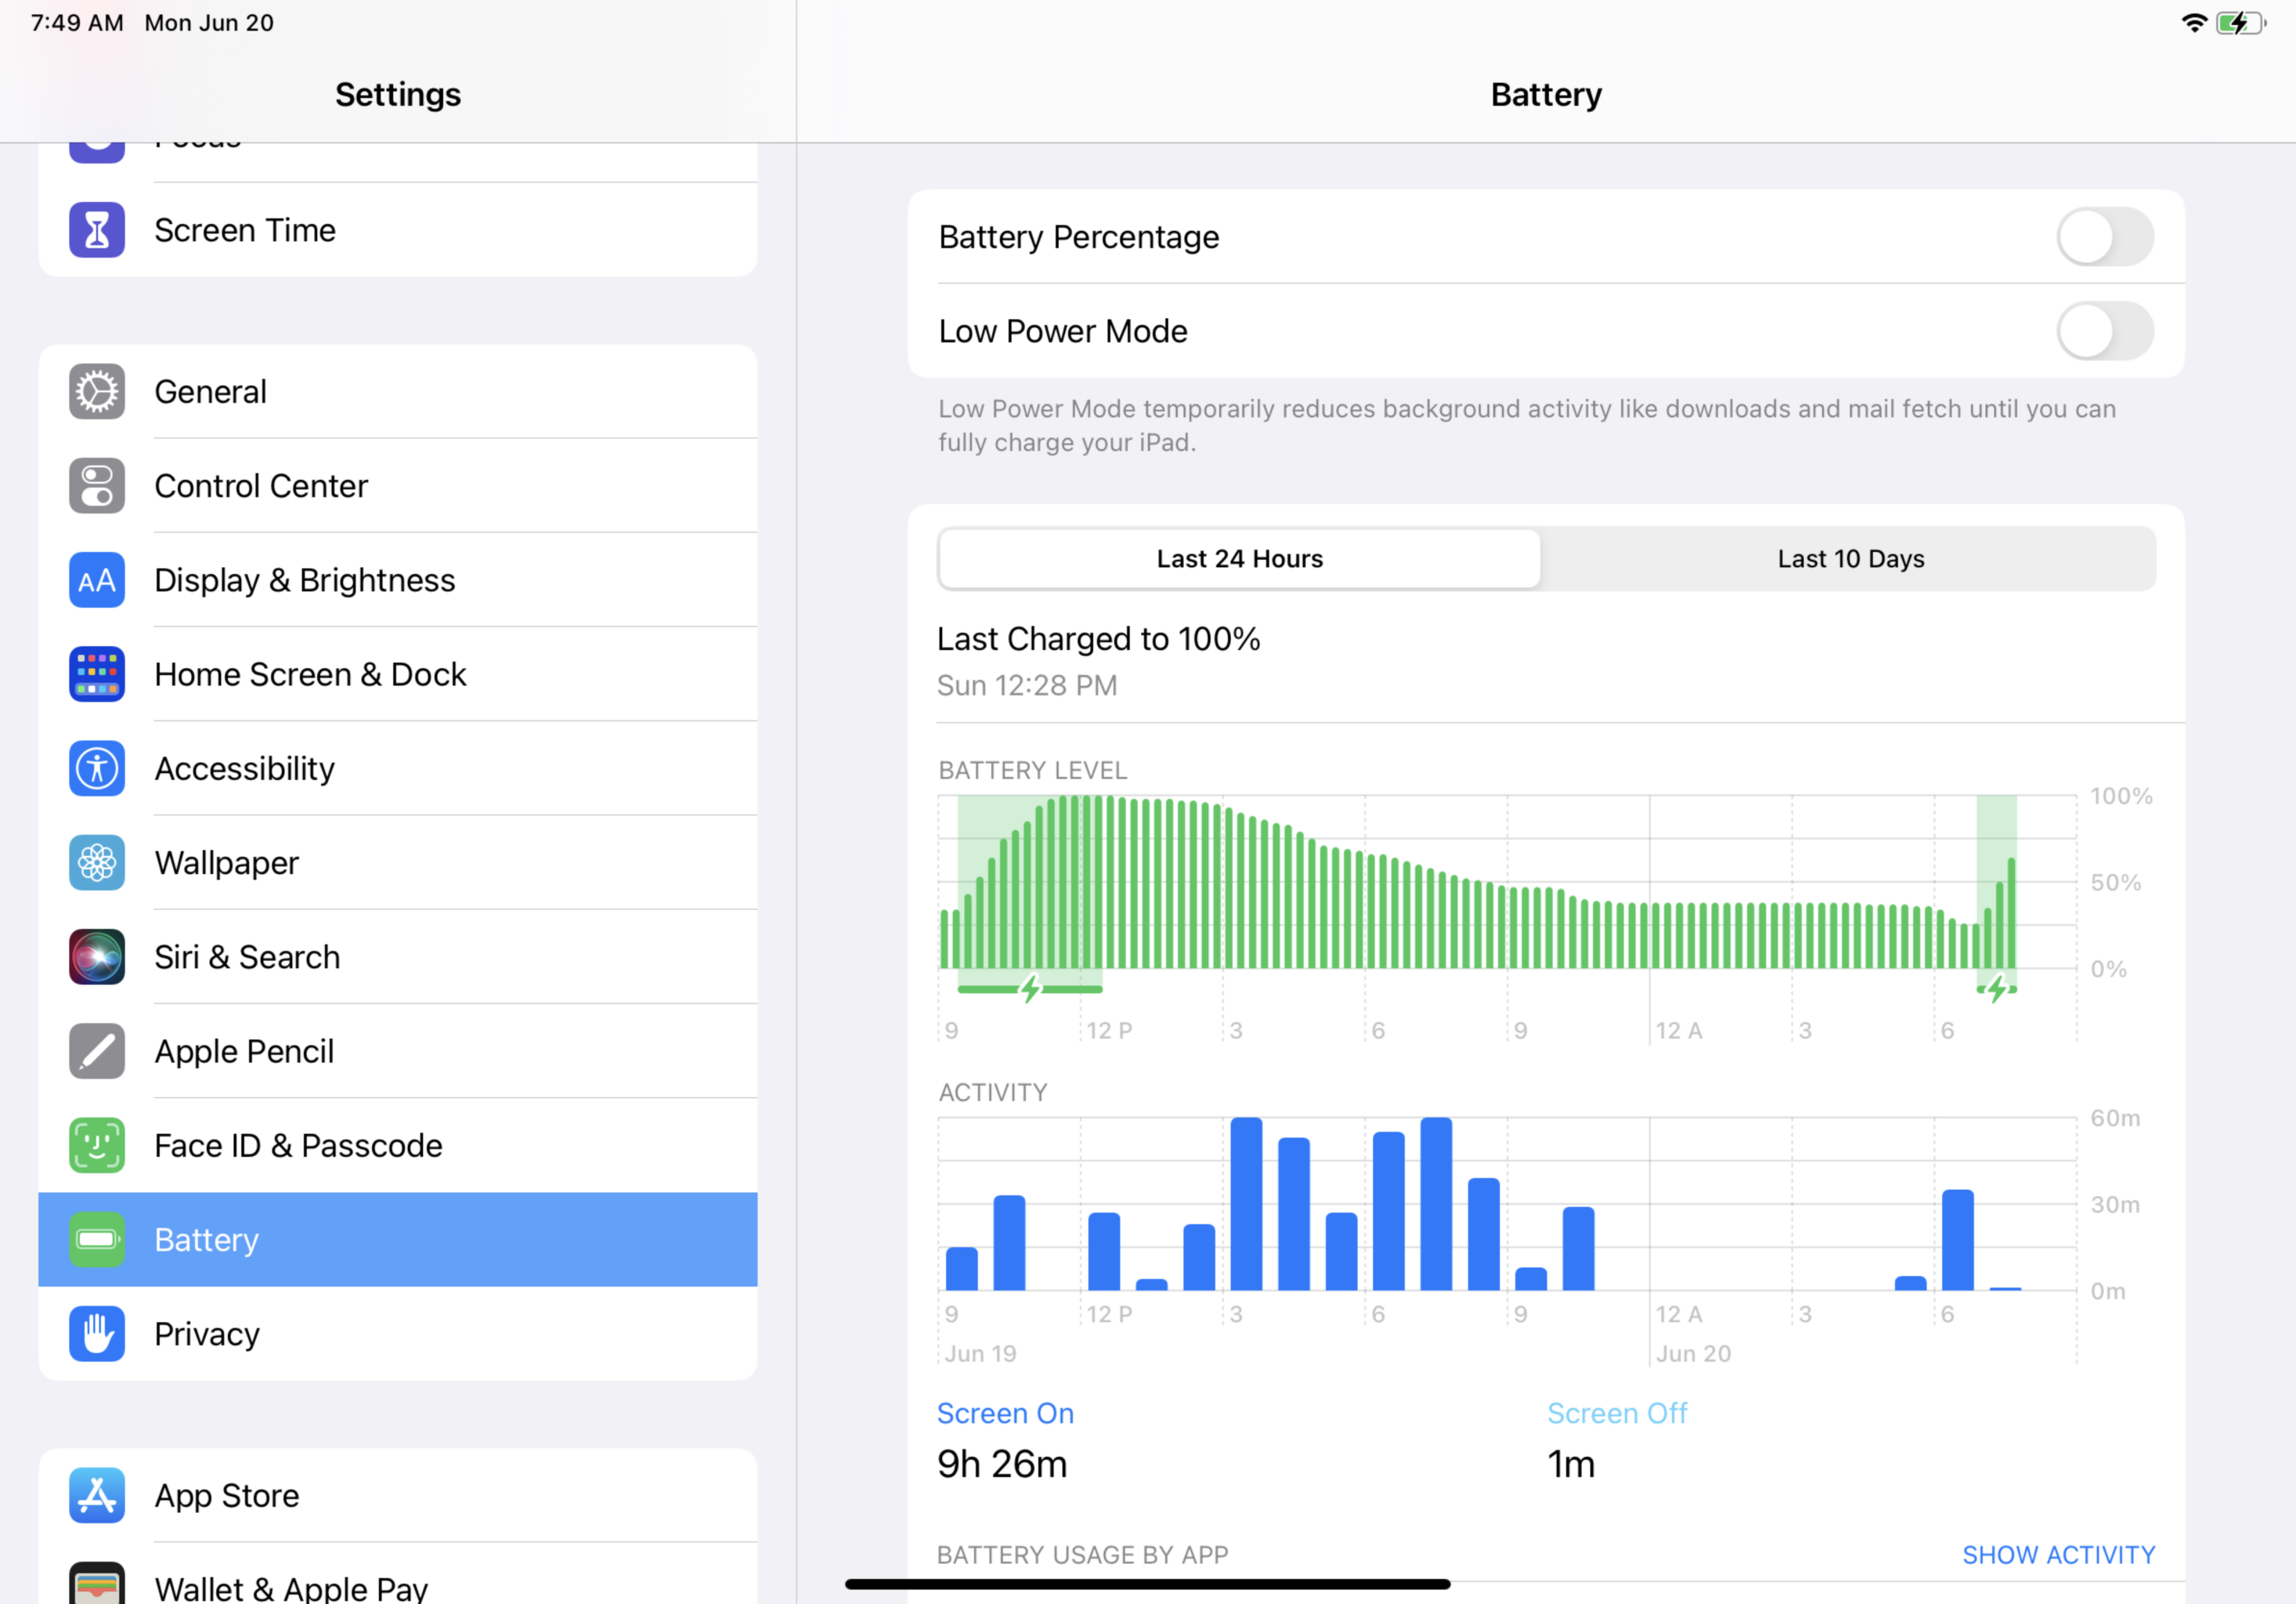Screen dimensions: 2296x1604
Task: Tap the Accessibility figure icon
Action: [97, 769]
